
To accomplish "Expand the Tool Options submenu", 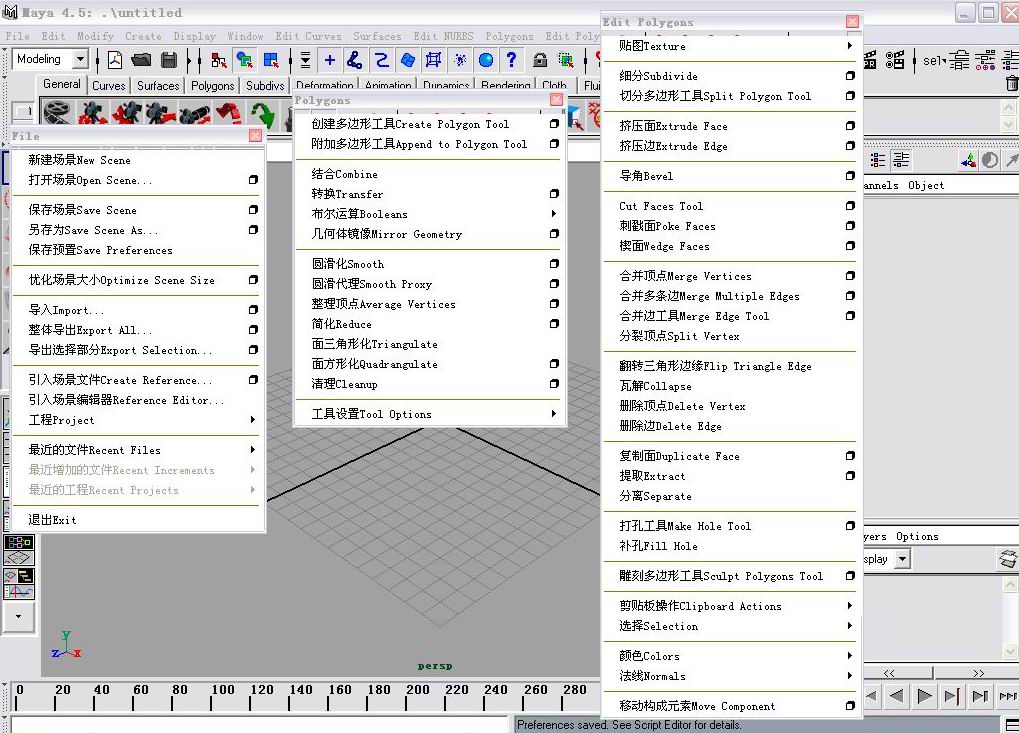I will coord(554,414).
